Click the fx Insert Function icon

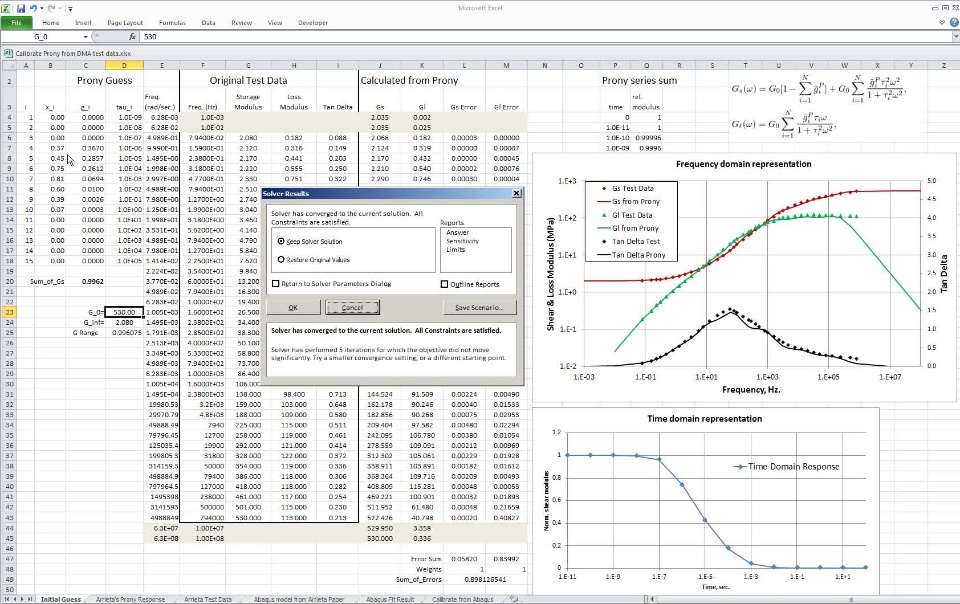134,36
